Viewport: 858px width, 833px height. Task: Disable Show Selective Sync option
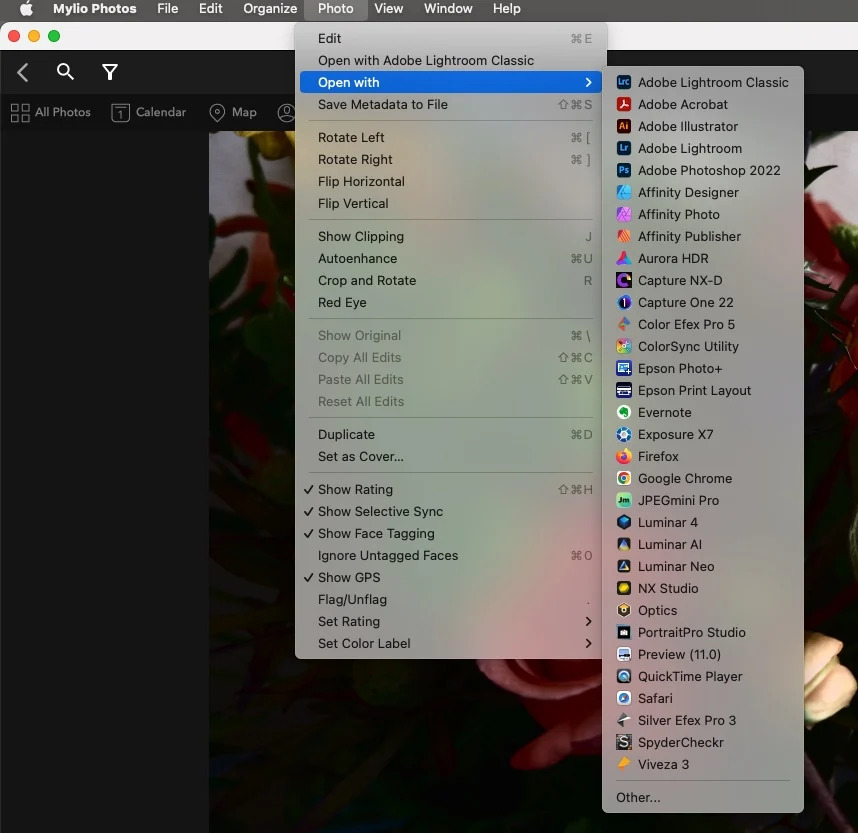(x=380, y=512)
